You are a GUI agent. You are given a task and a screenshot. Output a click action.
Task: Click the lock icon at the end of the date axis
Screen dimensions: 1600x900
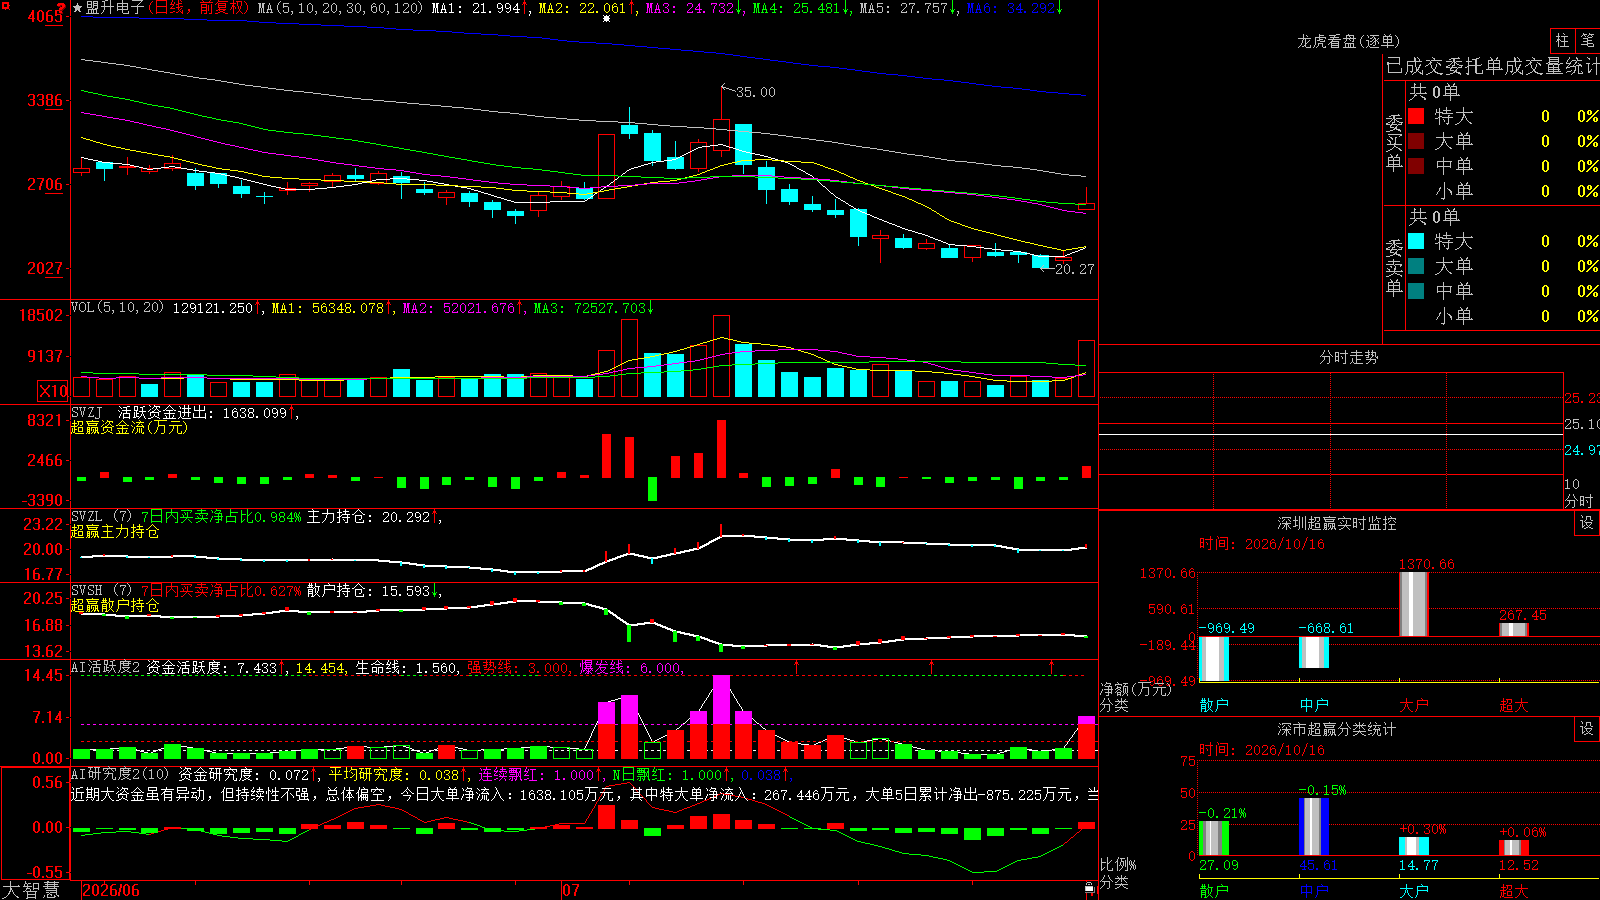tap(1089, 889)
